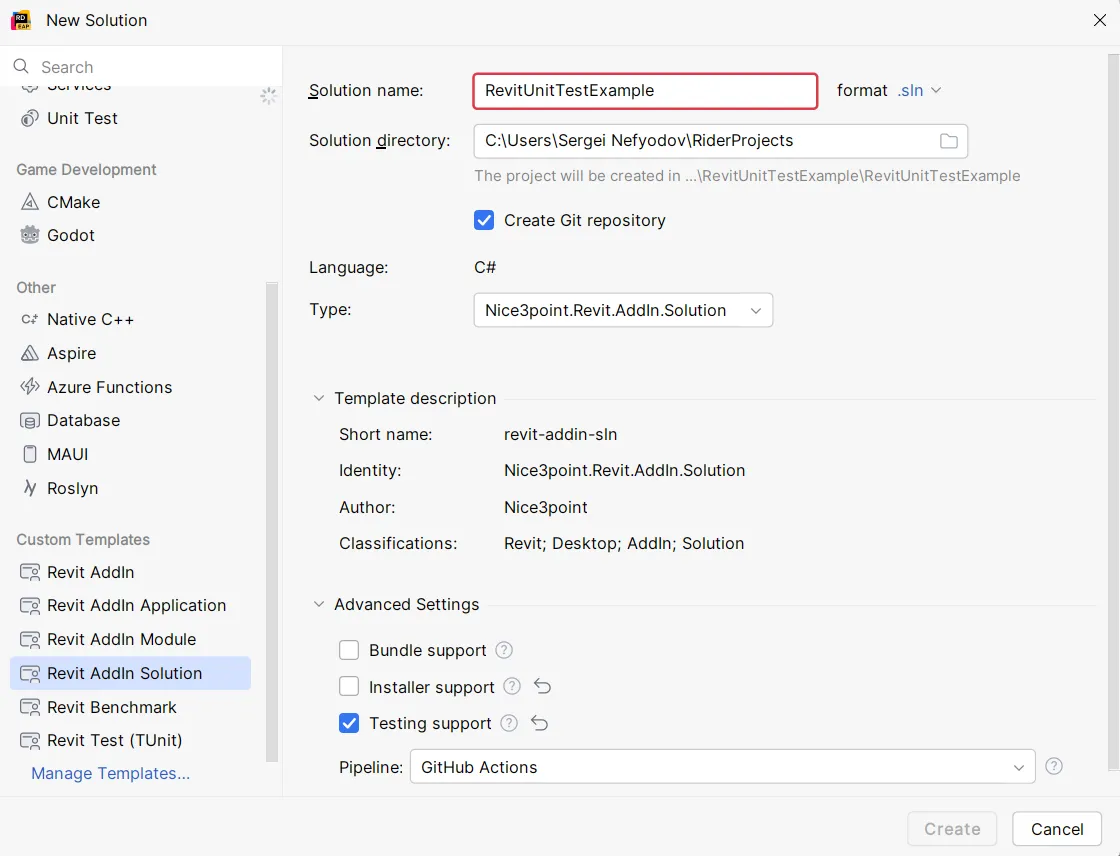Click the MAUI template icon
Viewport: 1120px width, 856px height.
point(30,454)
